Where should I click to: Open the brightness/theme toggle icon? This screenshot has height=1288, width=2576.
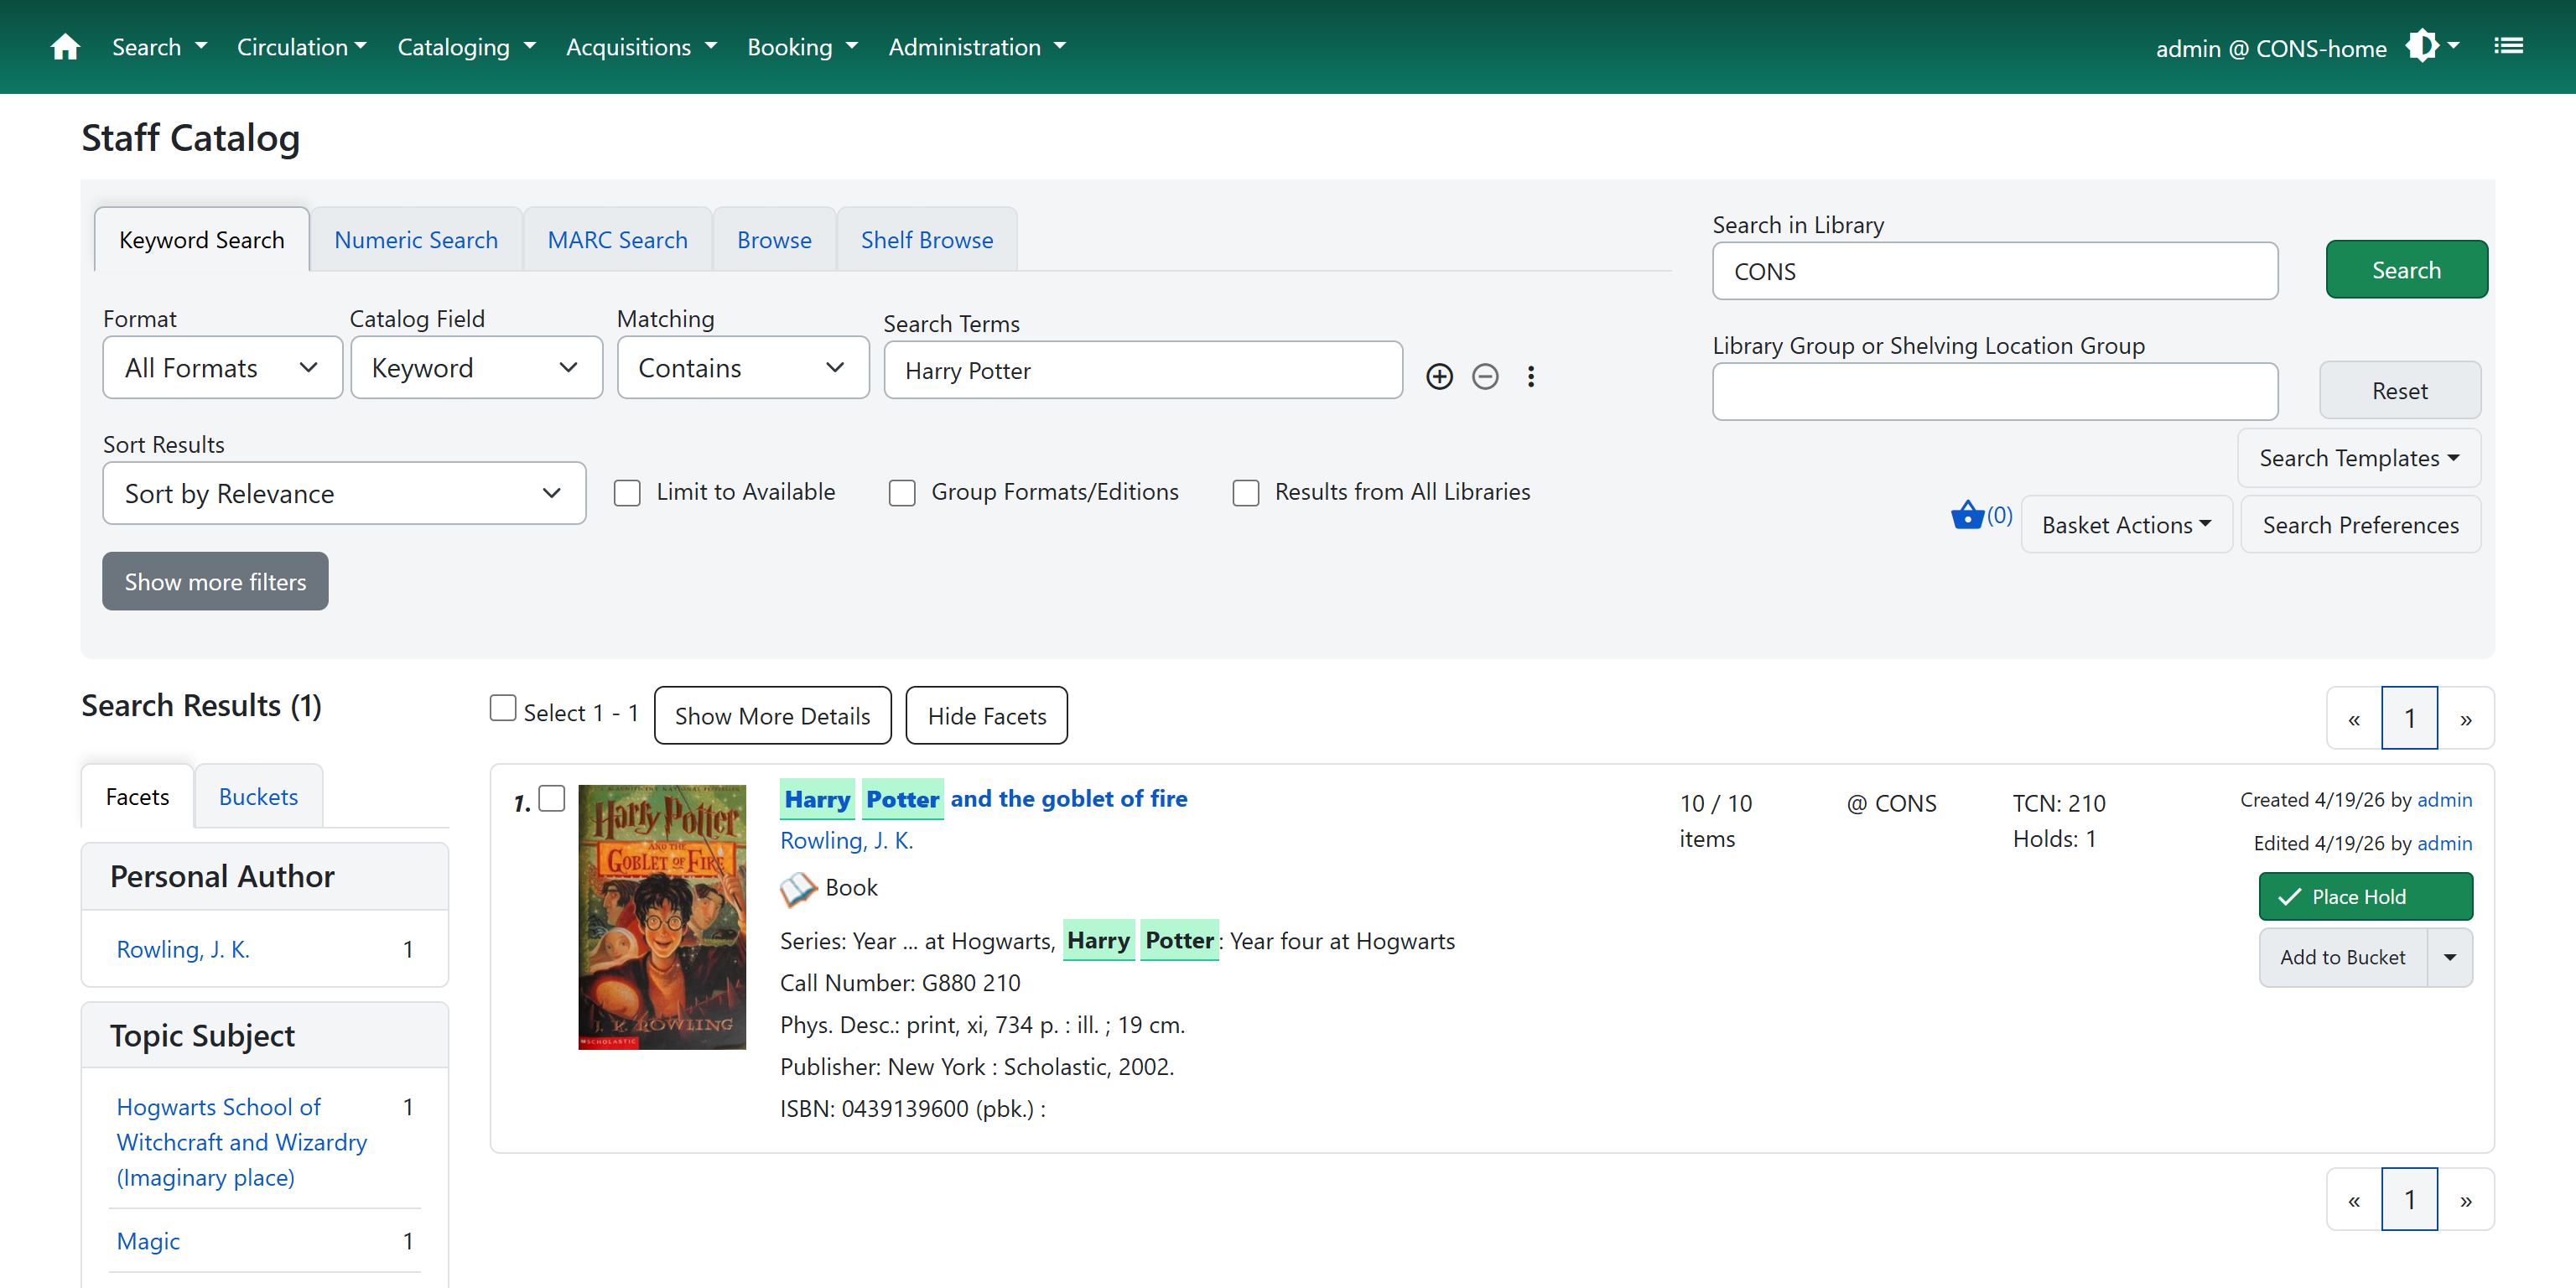(2432, 47)
